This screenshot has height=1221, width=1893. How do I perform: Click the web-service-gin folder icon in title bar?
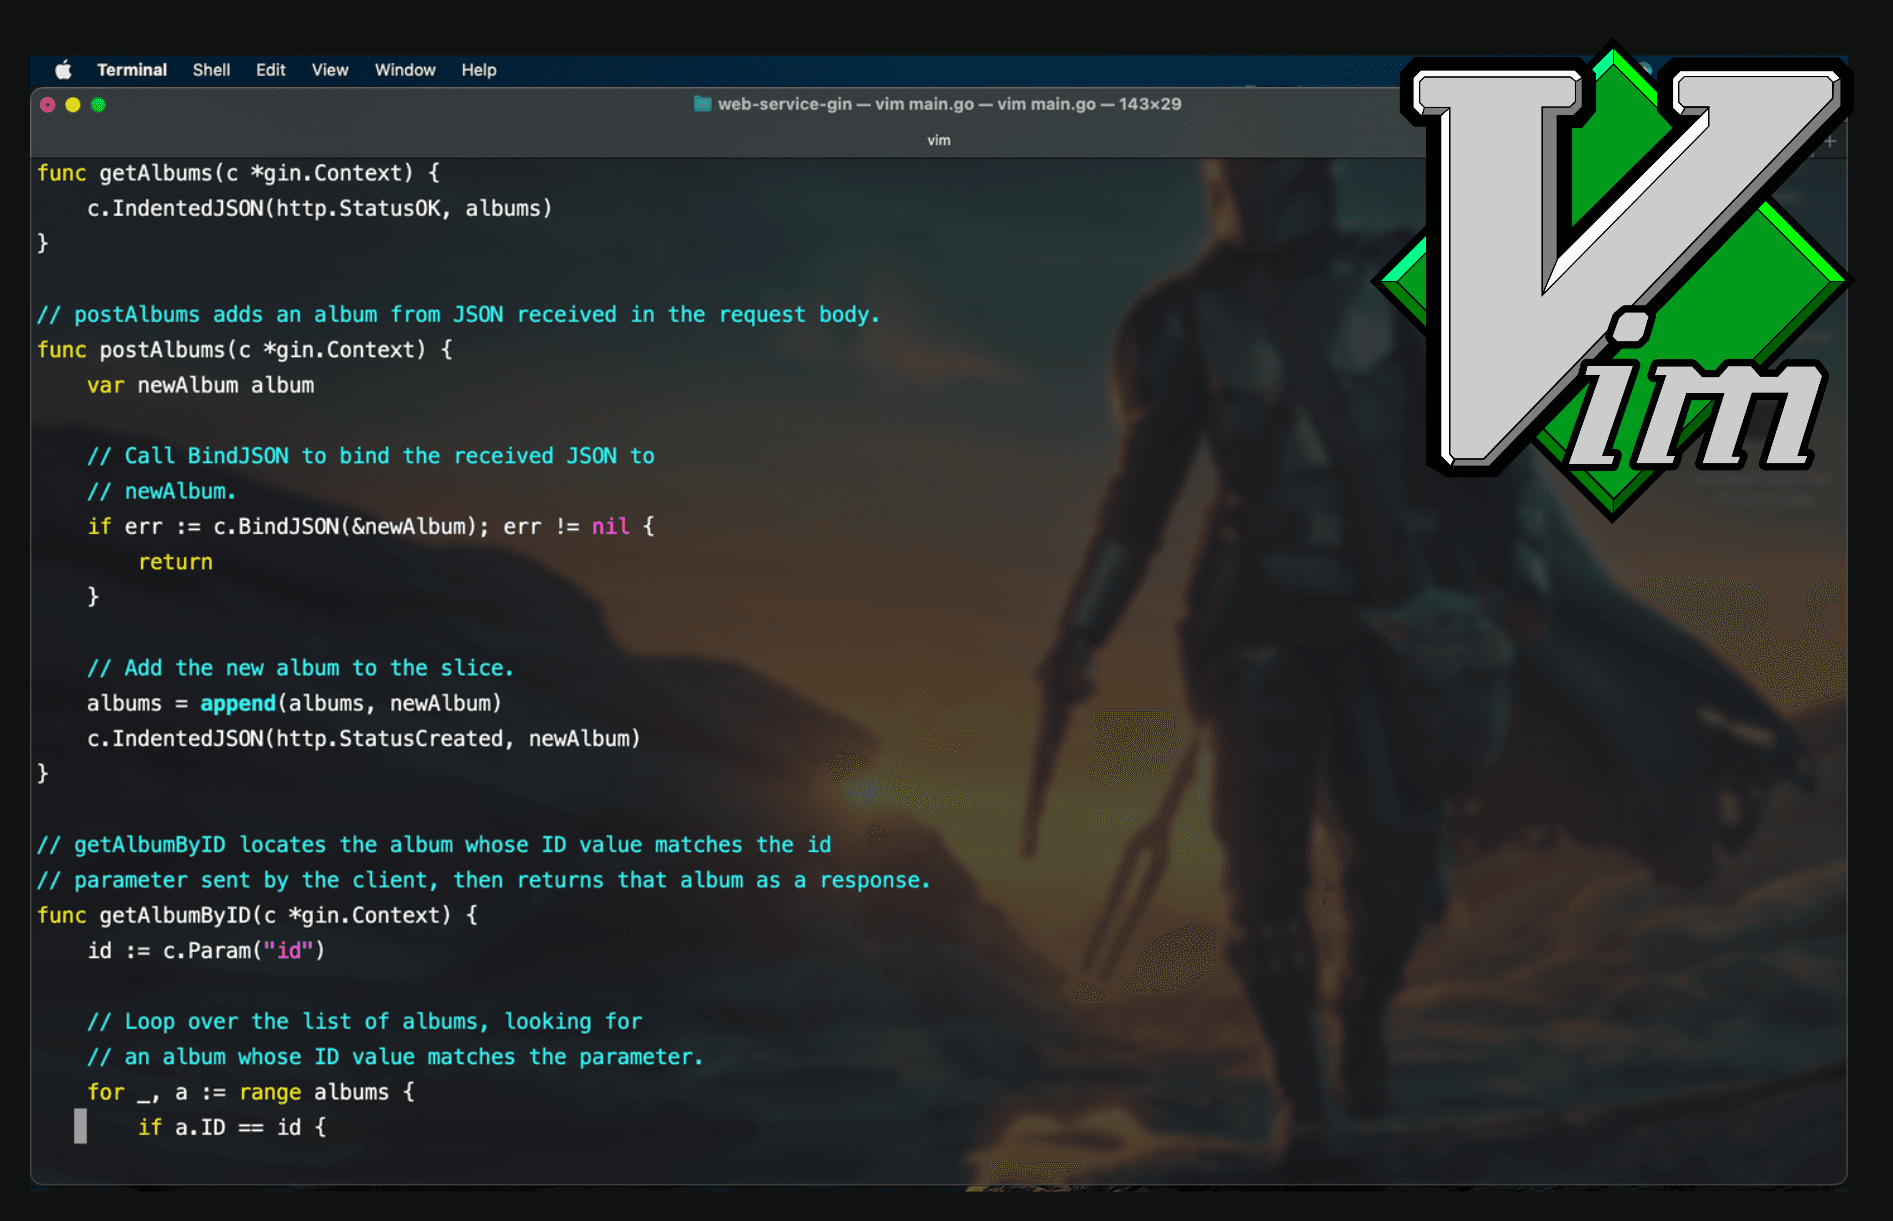(702, 104)
